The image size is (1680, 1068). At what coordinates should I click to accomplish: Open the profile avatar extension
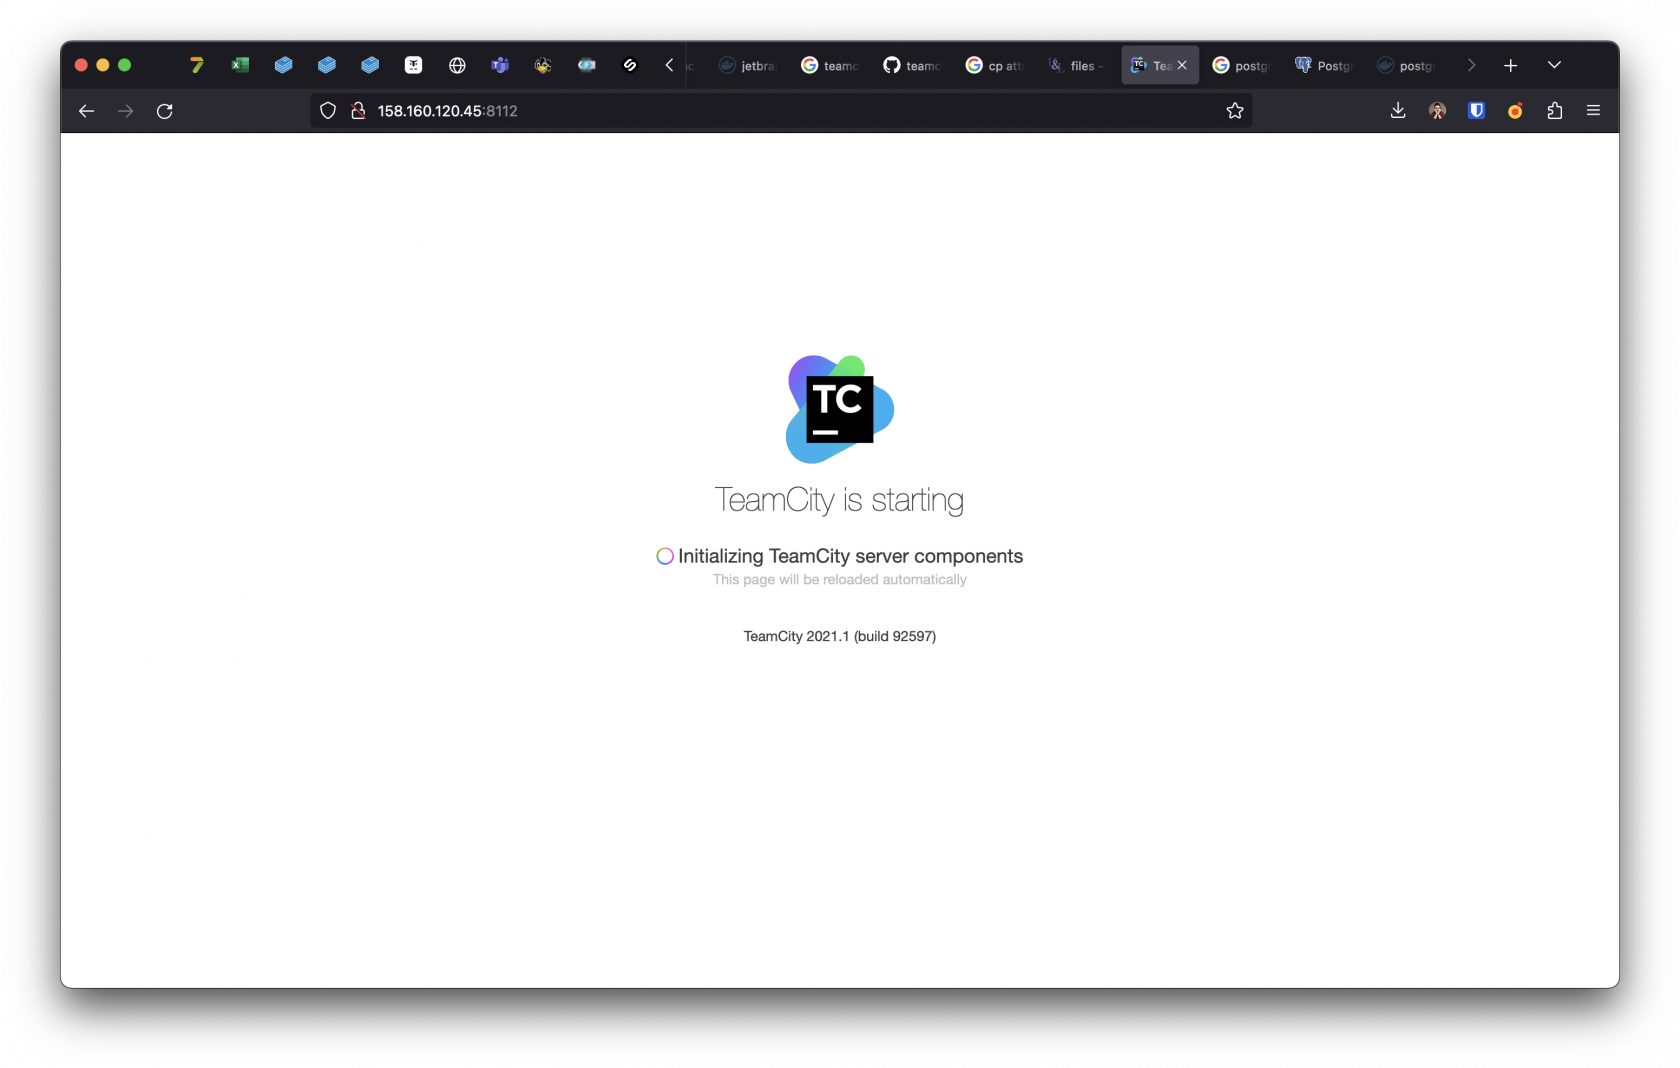[1437, 111]
